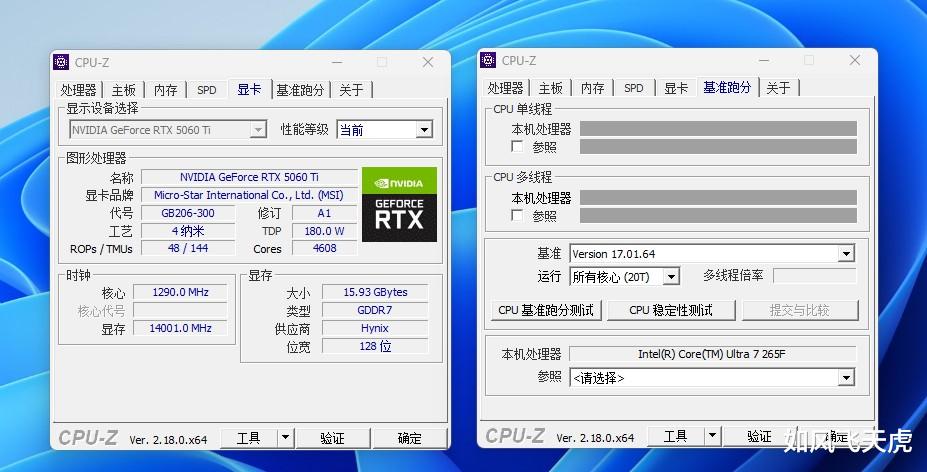Open SPD tab in left window

pyautogui.click(x=206, y=90)
